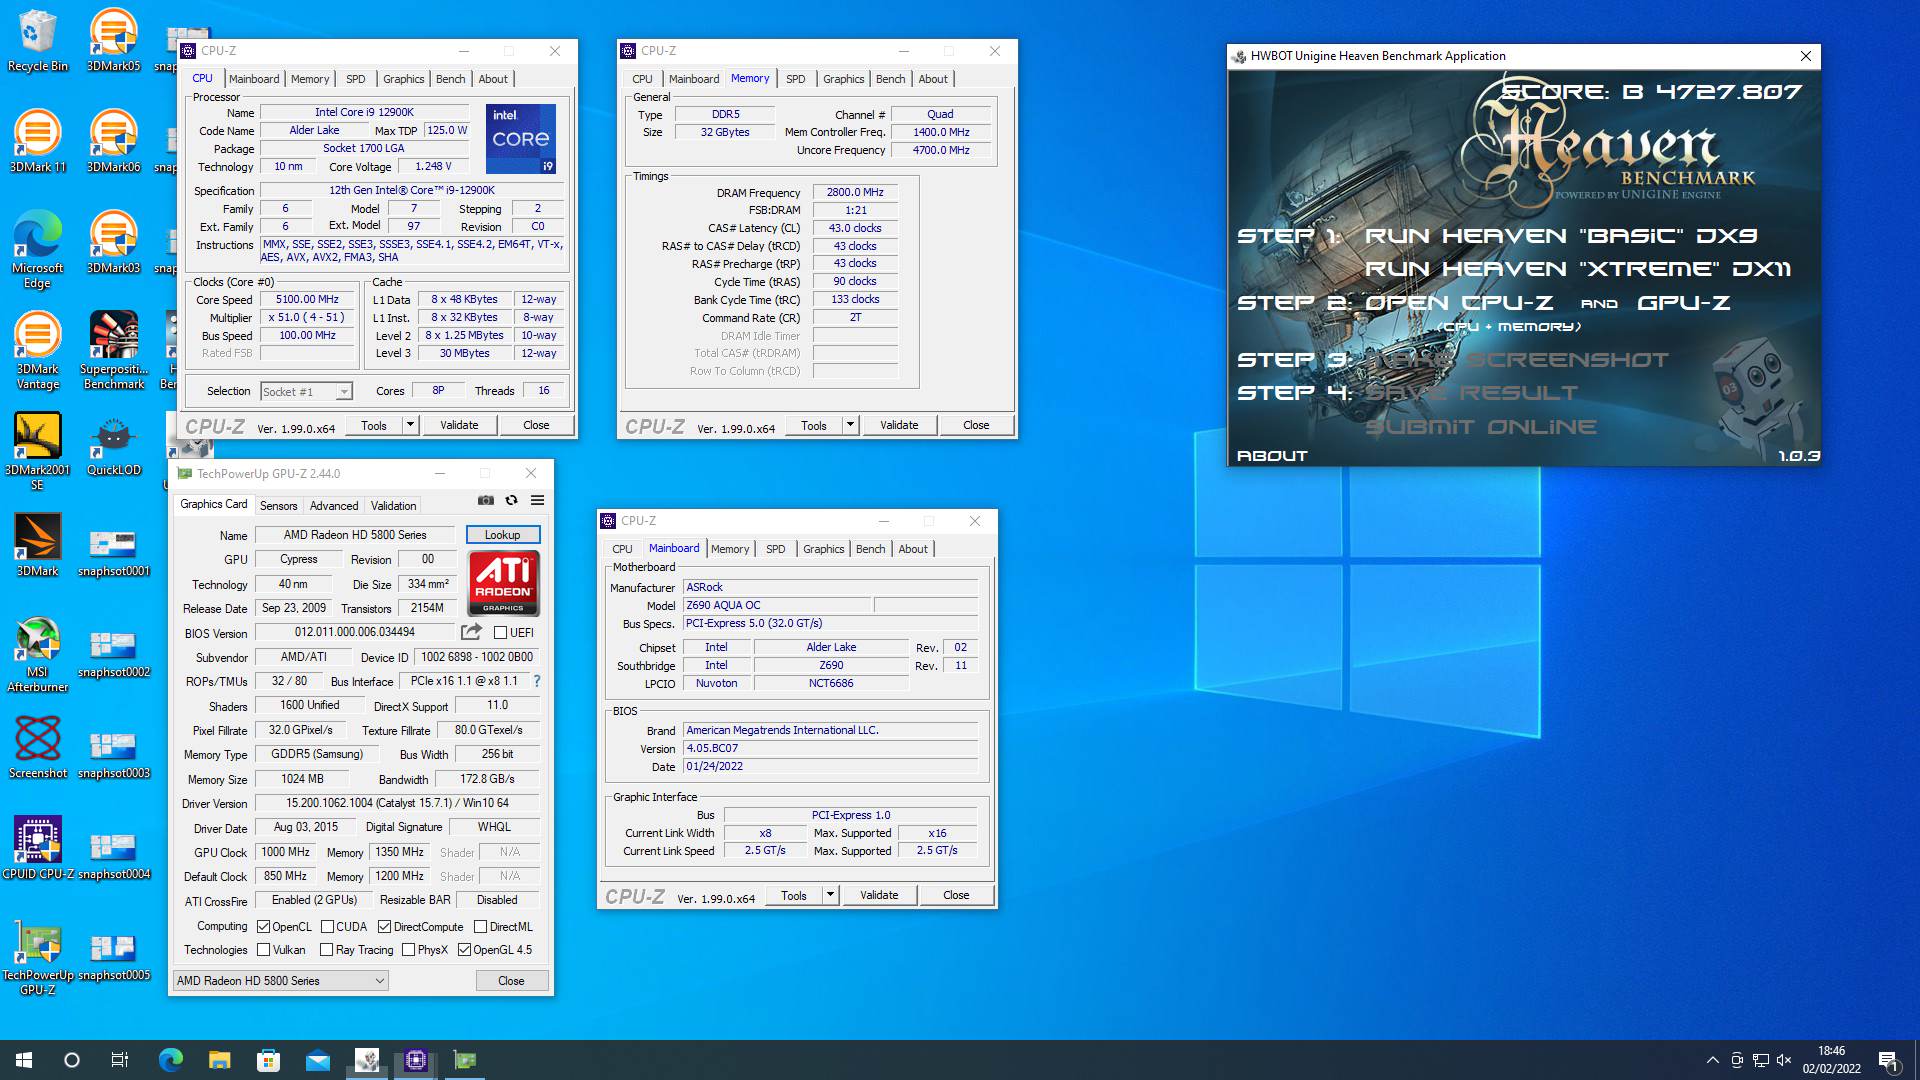Toggle OpenCL checkbox in GPU-Z
The height and width of the screenshot is (1080, 1920).
pos(264,927)
